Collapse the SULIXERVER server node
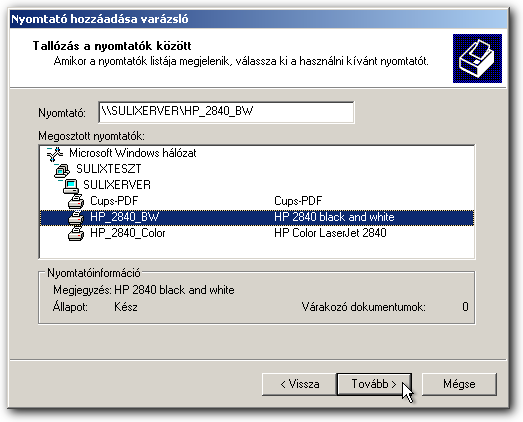The width and height of the screenshot is (523, 422). coord(60,180)
